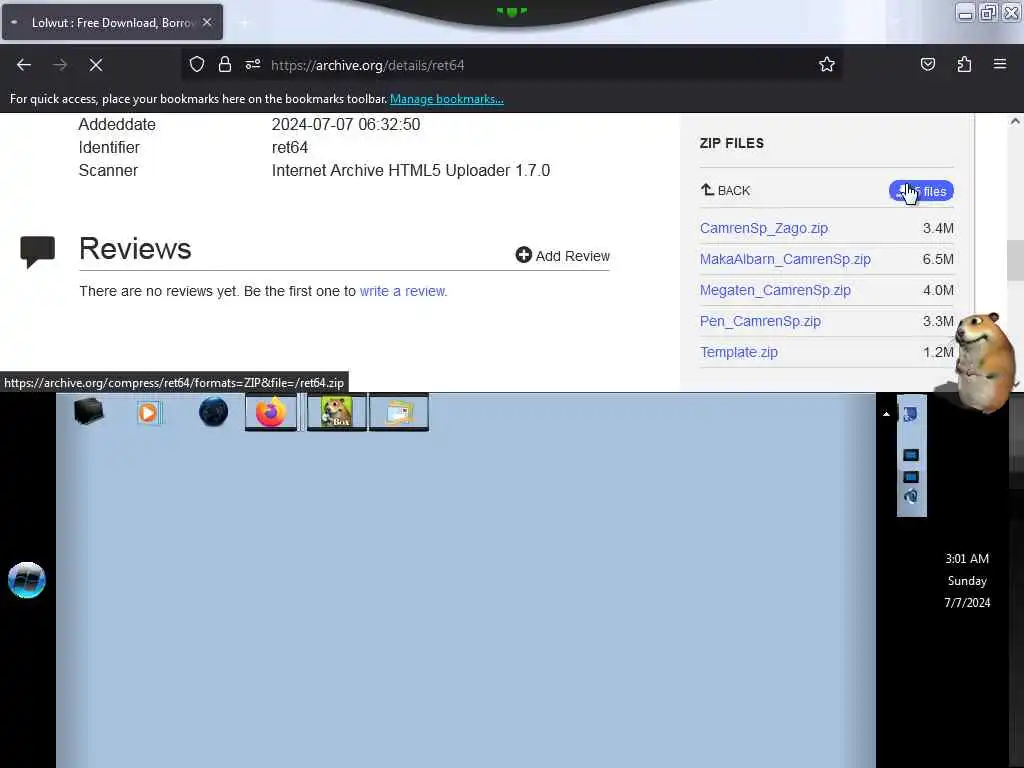Open the clock showing 3:01 AM
Image resolution: width=1024 pixels, height=768 pixels.
pos(967,559)
